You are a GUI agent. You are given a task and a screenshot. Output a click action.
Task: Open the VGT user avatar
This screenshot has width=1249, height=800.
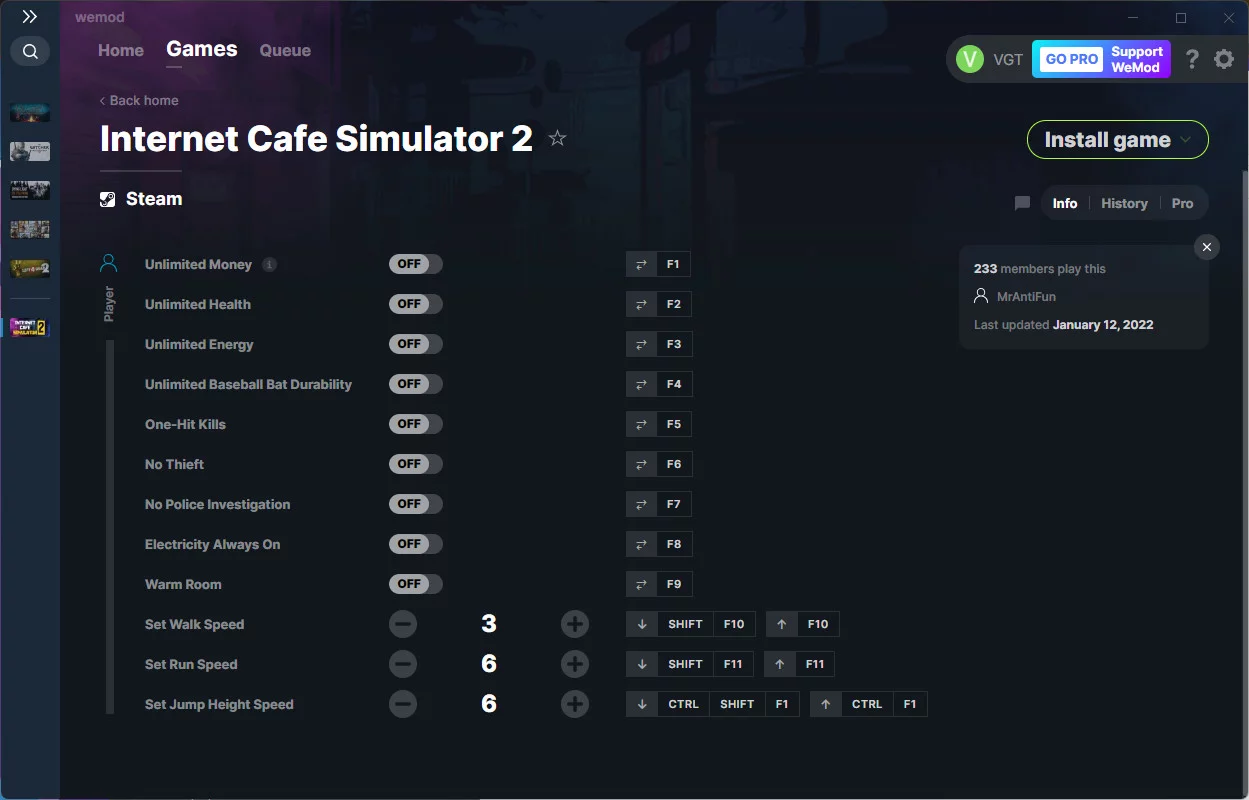point(970,59)
